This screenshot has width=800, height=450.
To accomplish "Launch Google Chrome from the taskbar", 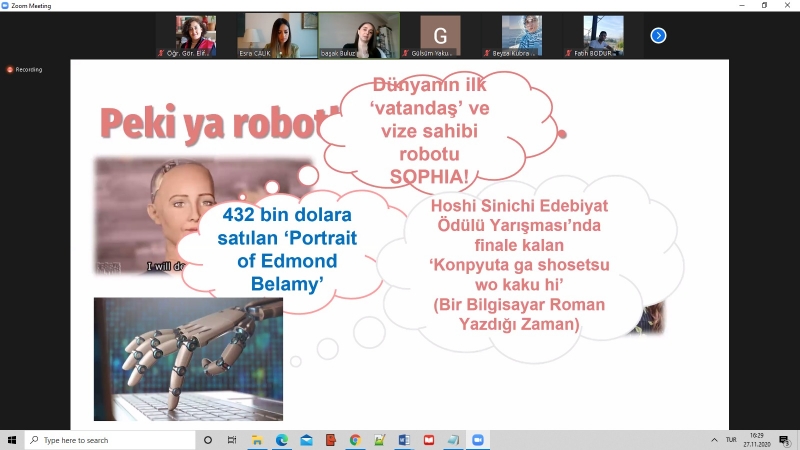I will click(x=355, y=440).
